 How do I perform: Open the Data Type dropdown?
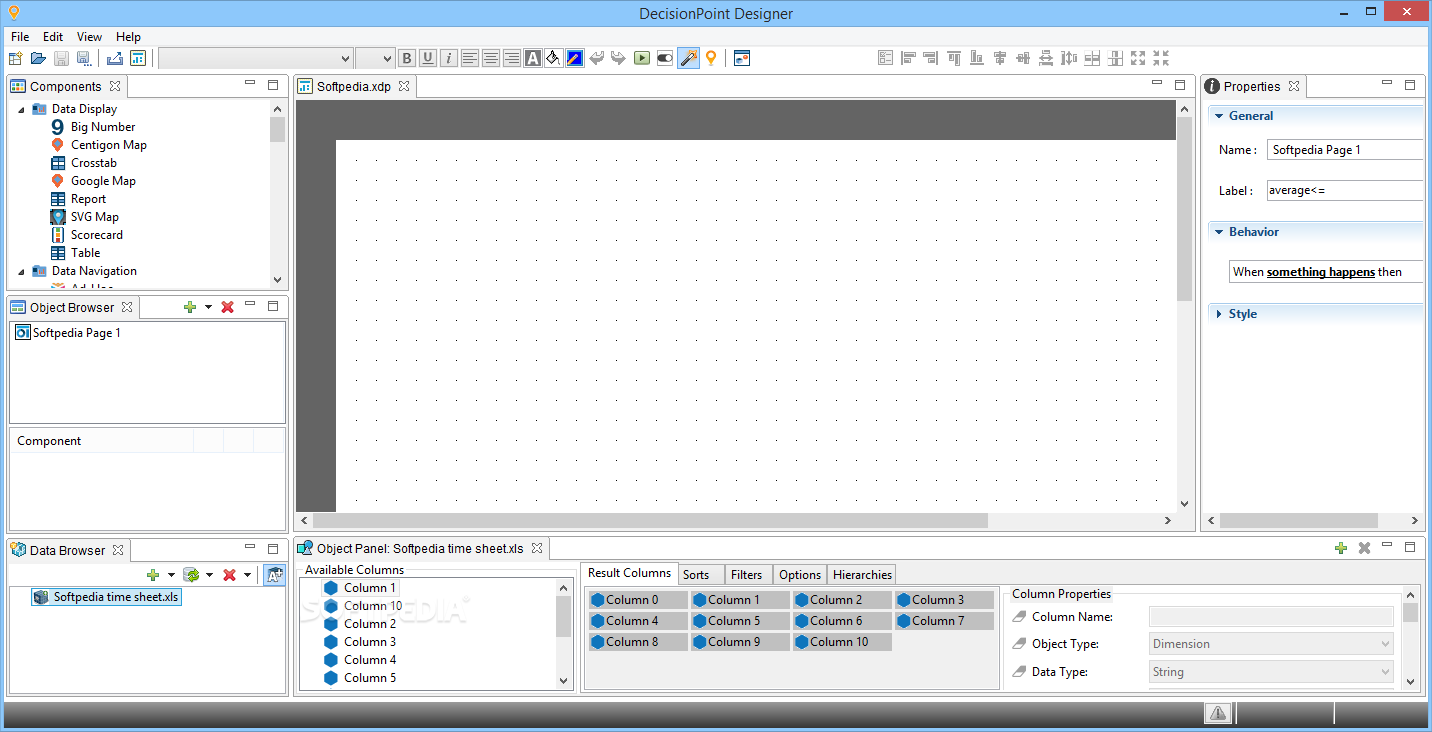1271,672
